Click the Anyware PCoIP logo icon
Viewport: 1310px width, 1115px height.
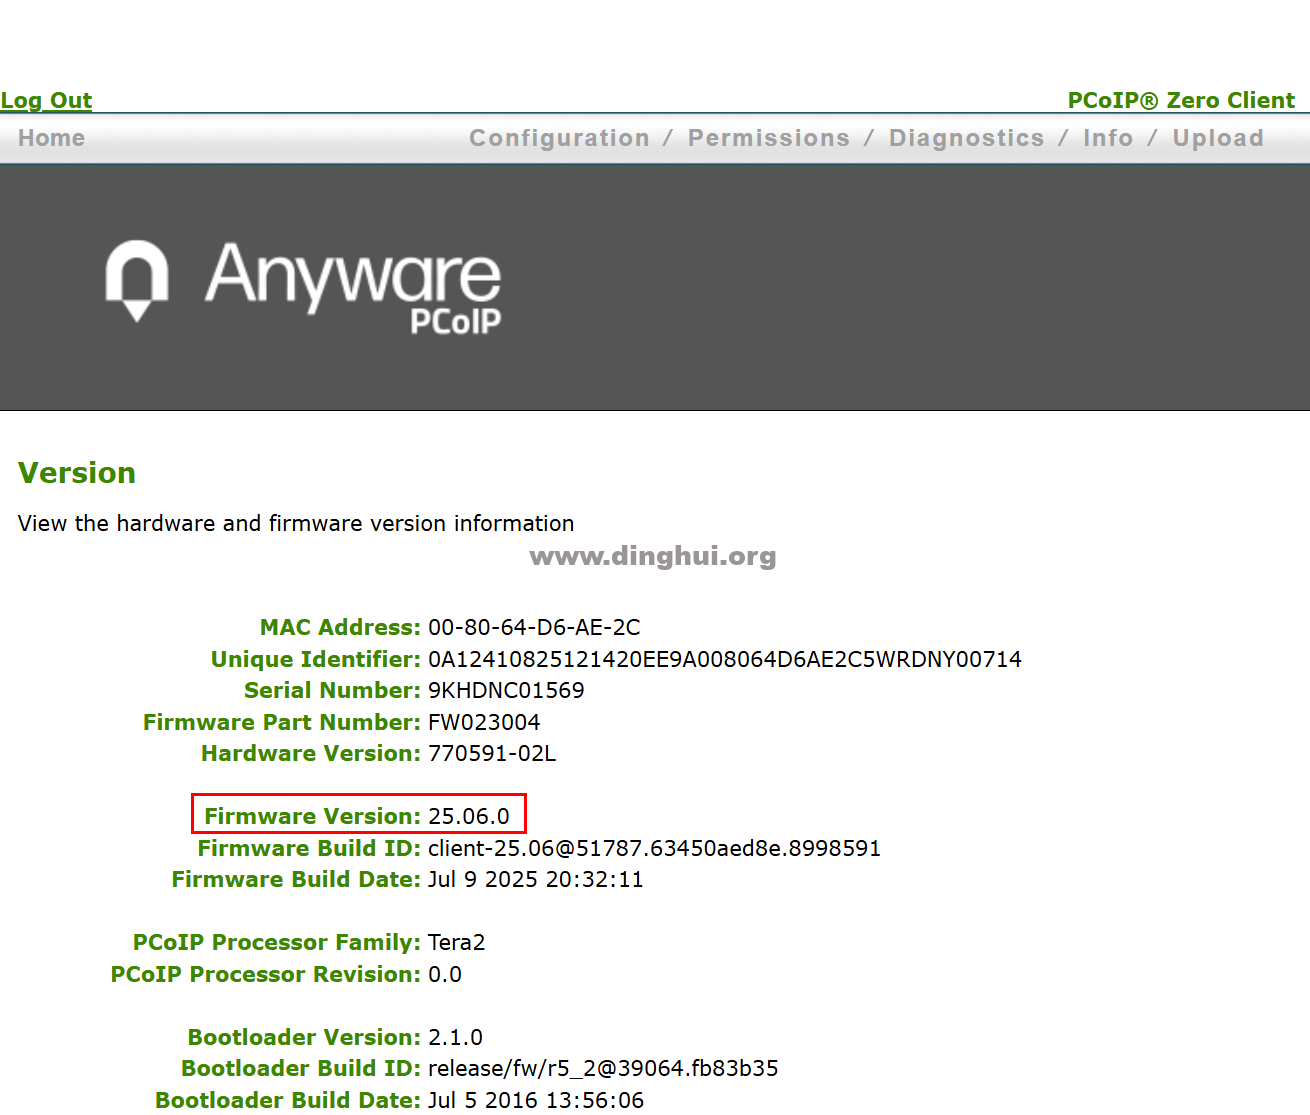(x=304, y=287)
